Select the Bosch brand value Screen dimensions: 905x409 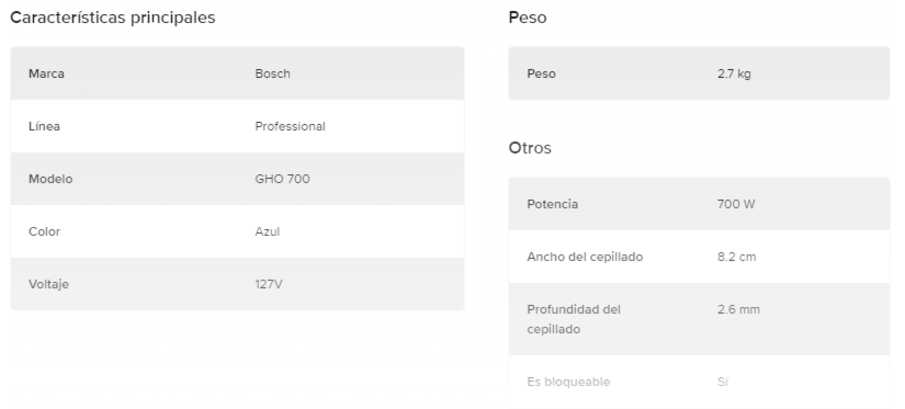point(273,74)
